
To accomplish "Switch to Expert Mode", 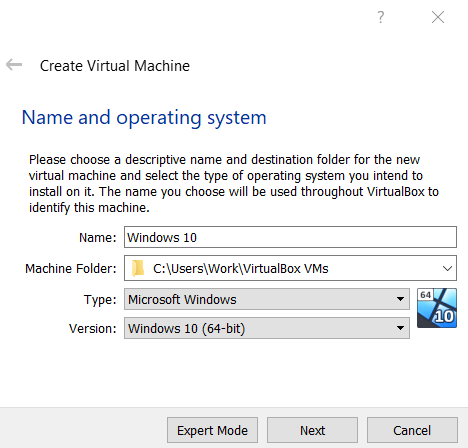I will pyautogui.click(x=212, y=430).
